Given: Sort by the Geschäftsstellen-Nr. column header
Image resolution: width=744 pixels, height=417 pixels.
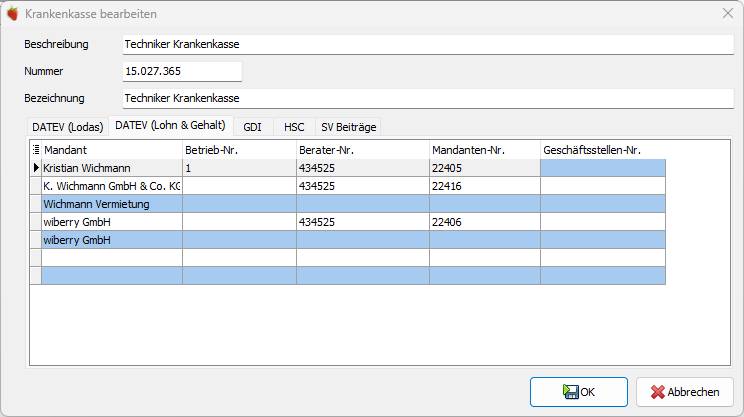Looking at the screenshot, I should (x=603, y=150).
